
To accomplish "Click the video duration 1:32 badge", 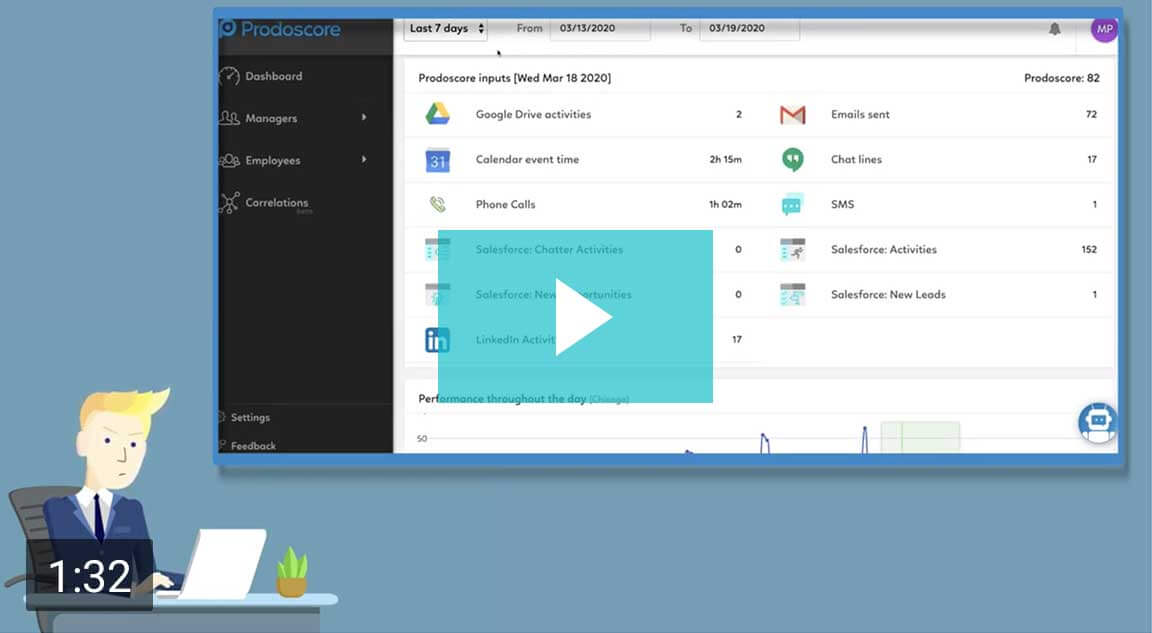I will 90,576.
